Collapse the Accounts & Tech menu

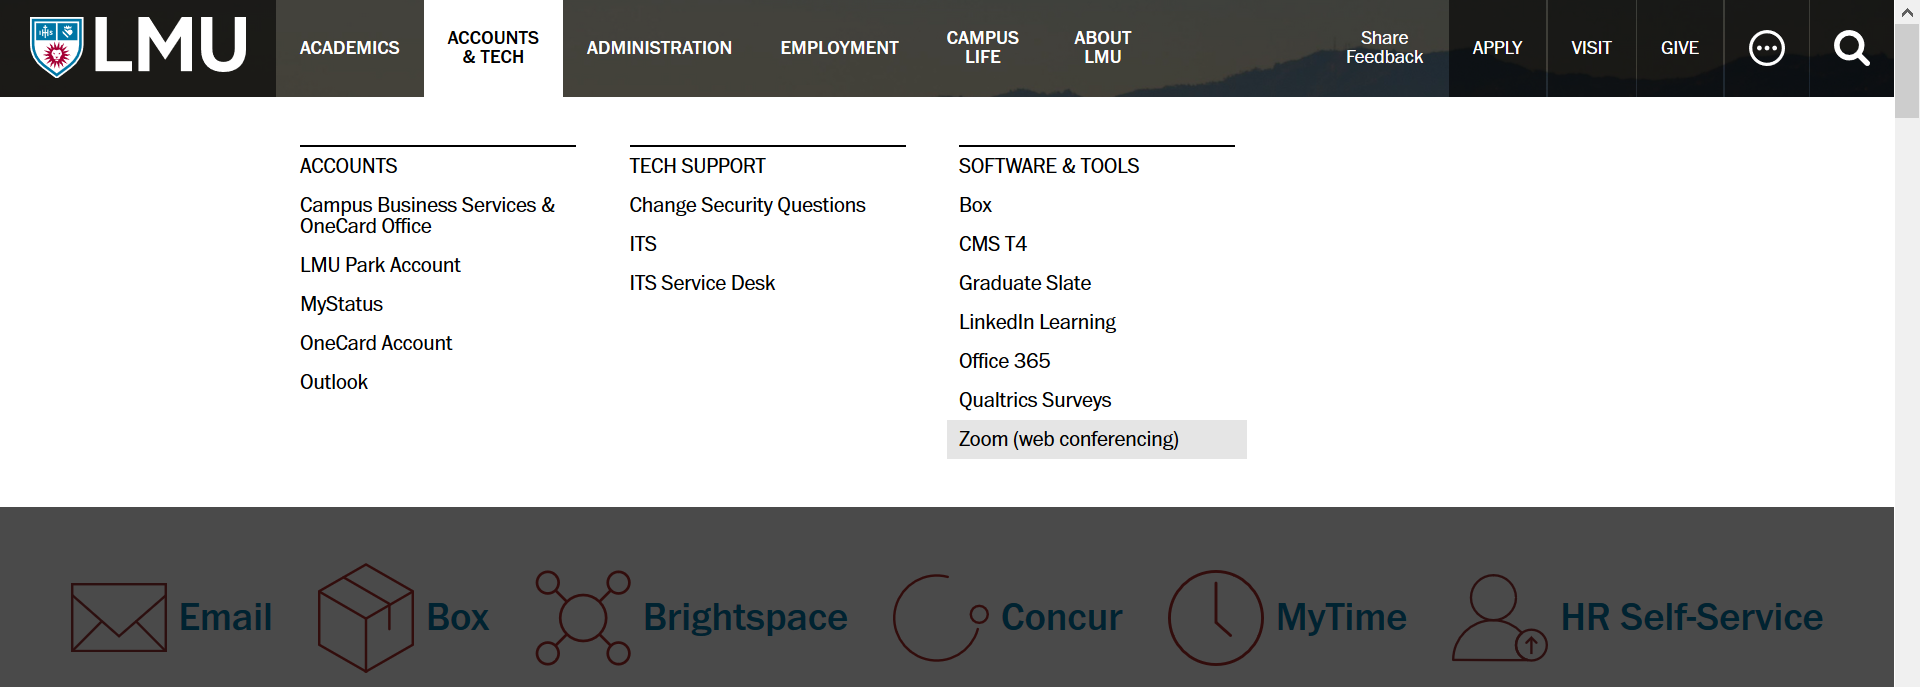pos(493,48)
